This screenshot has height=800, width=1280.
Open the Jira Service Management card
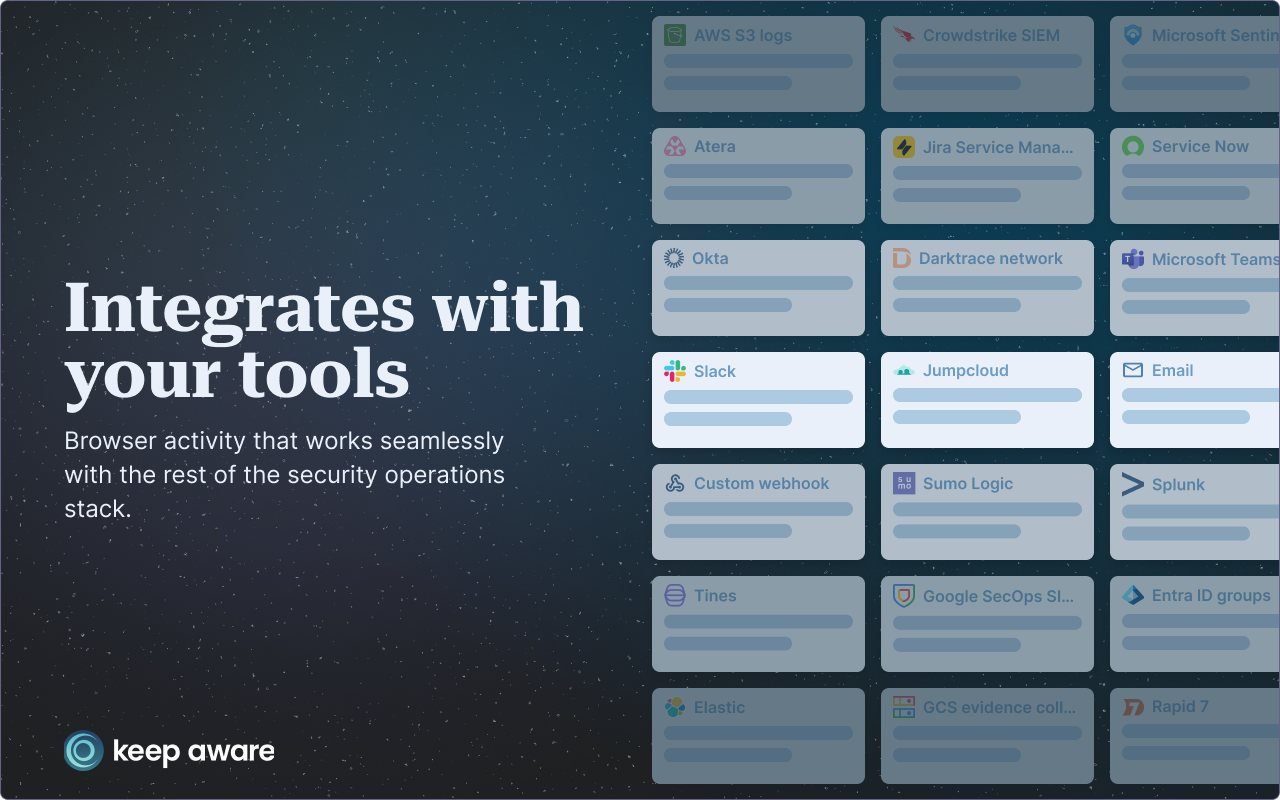tap(987, 176)
